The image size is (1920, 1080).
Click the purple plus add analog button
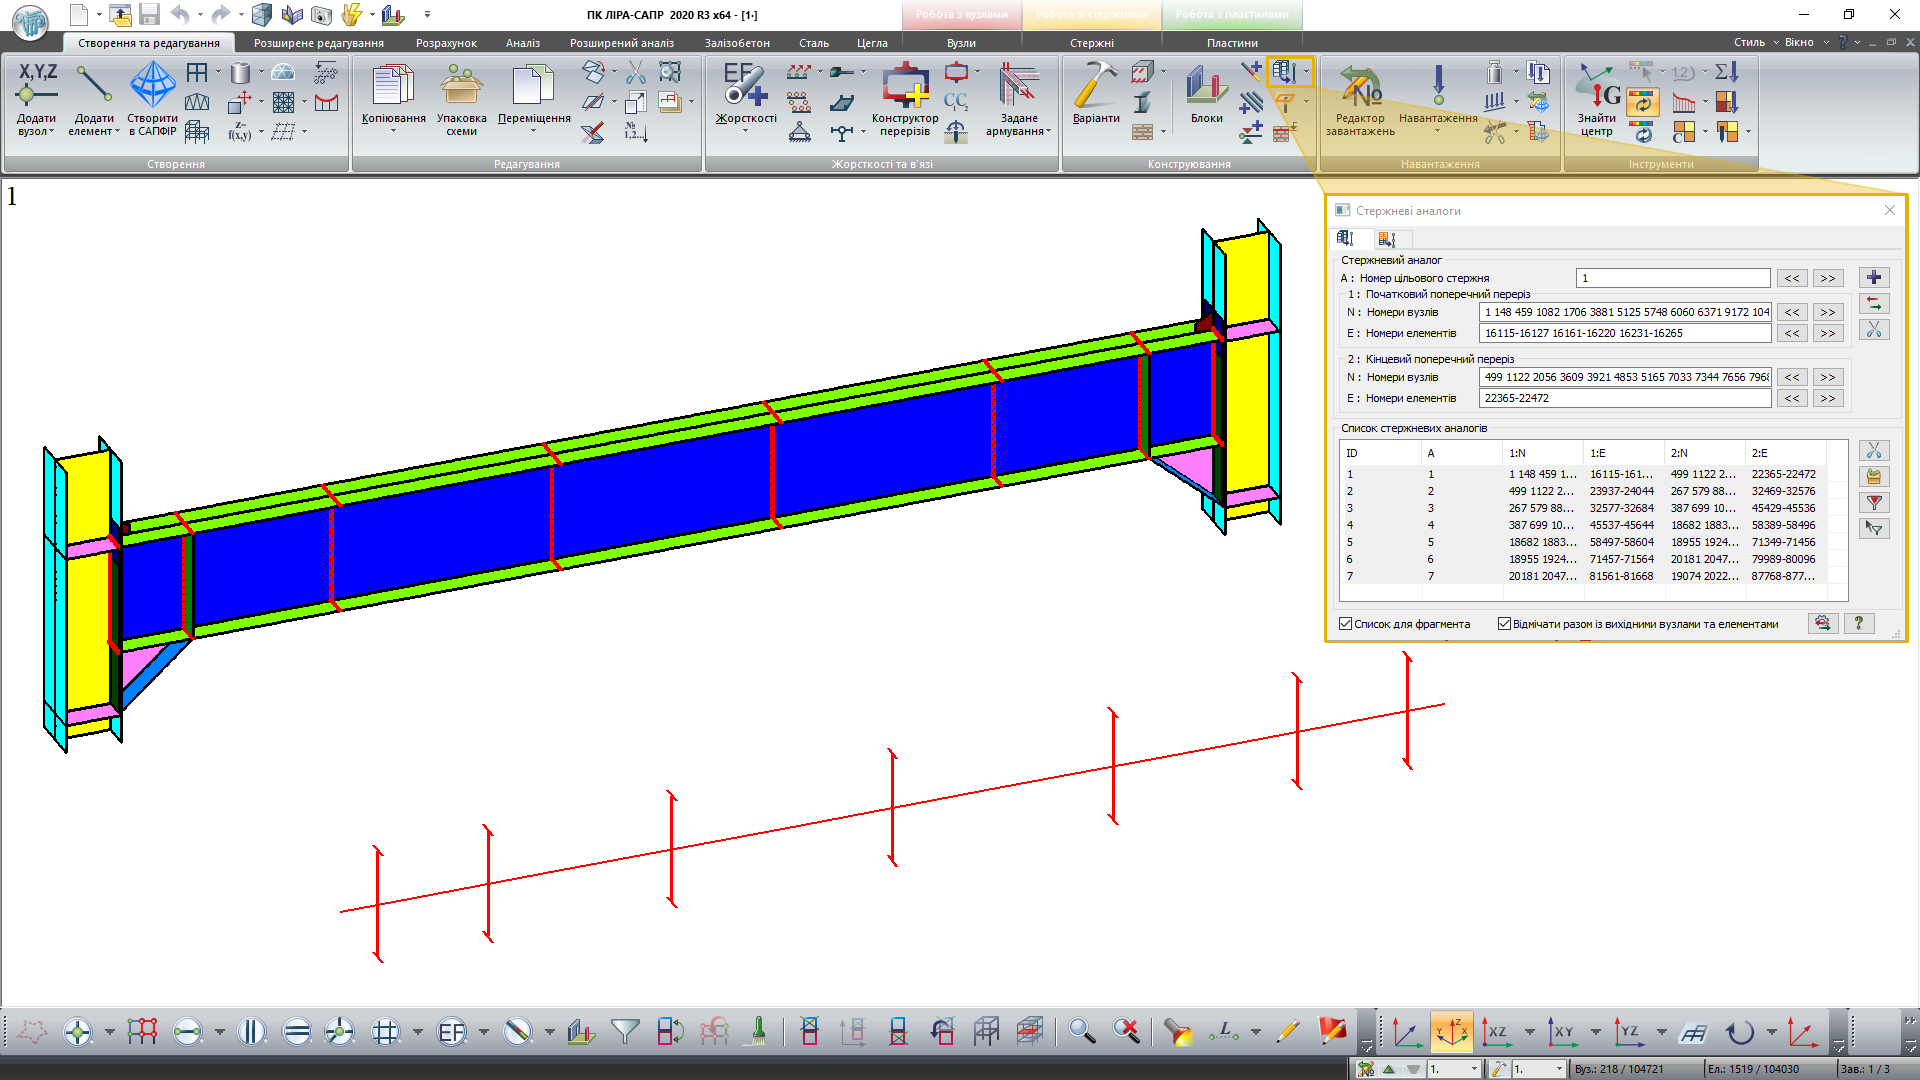tap(1874, 278)
